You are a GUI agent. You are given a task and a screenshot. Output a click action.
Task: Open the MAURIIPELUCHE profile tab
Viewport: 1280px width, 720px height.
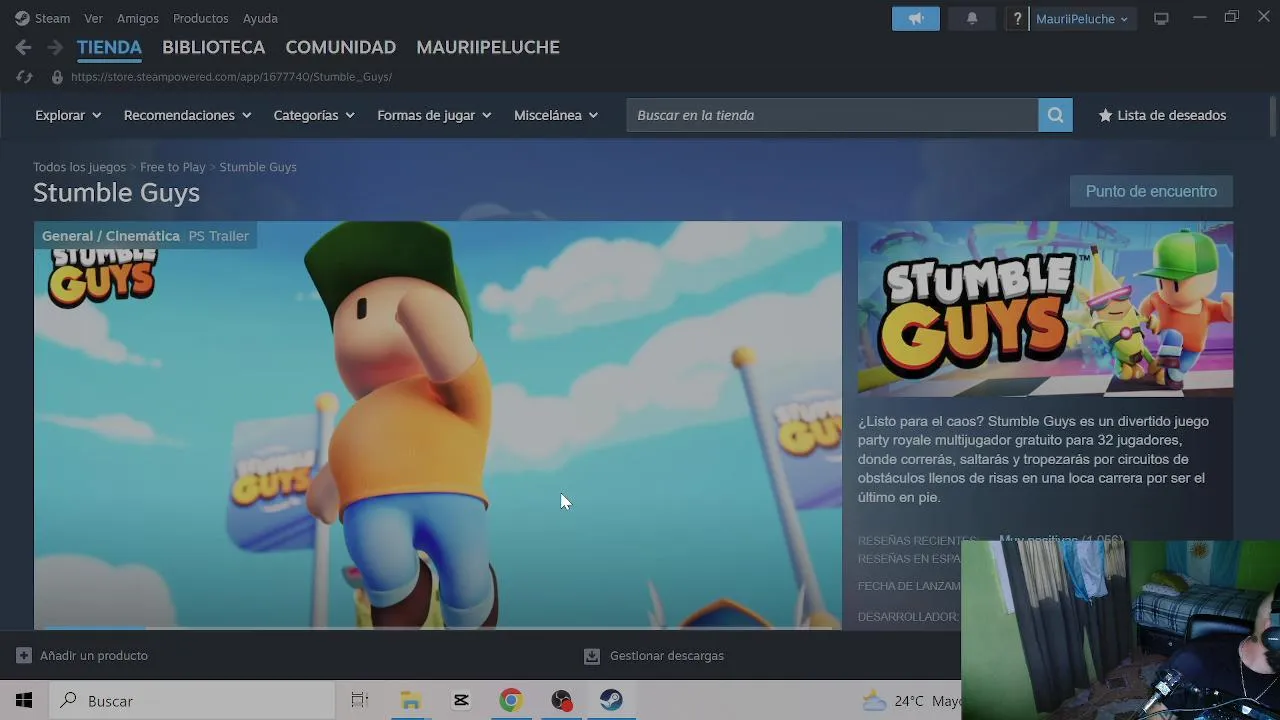click(x=487, y=47)
